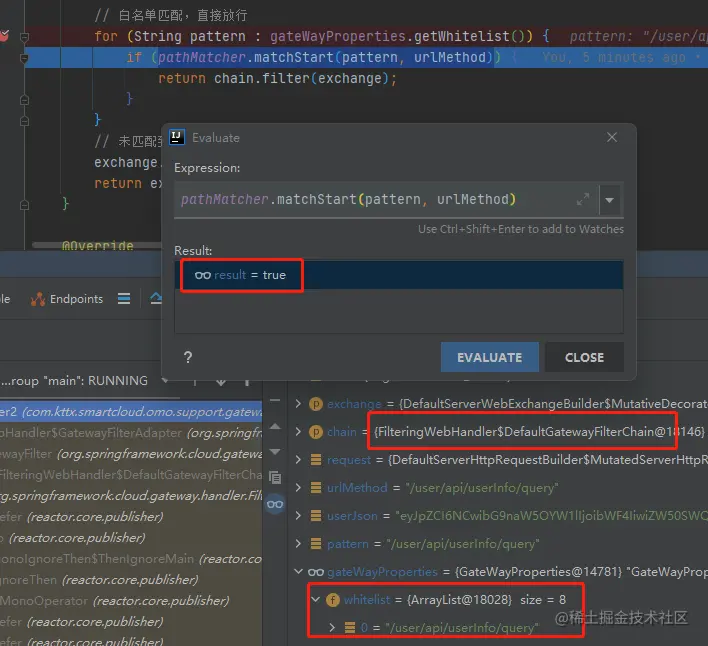Click the parameter icon beside chain
The height and width of the screenshot is (646, 708).
coord(316,432)
